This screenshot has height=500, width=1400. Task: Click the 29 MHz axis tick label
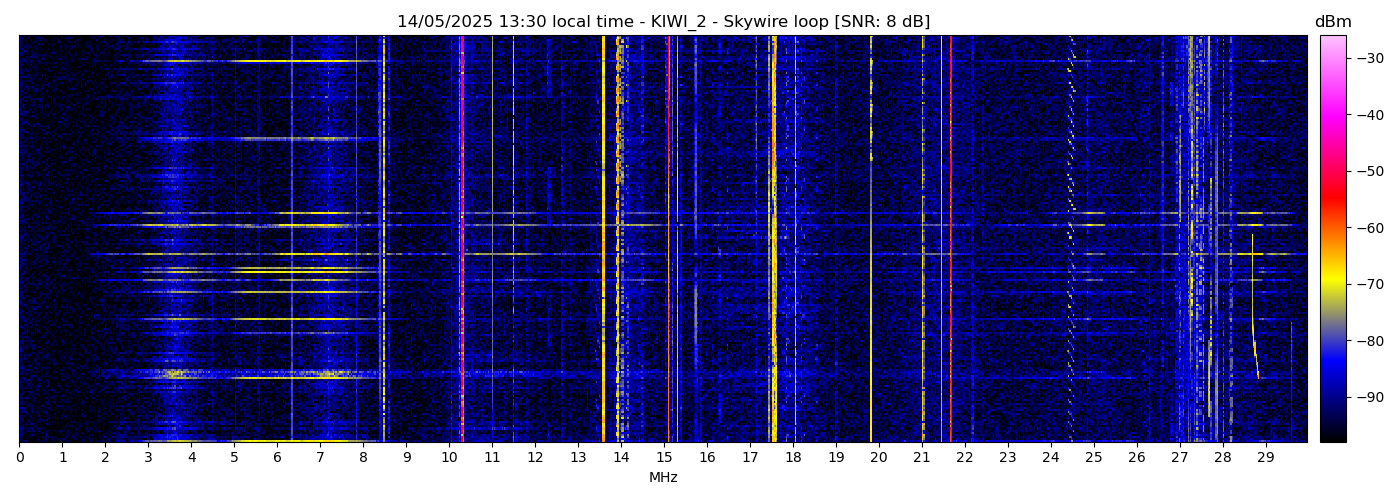(1266, 457)
